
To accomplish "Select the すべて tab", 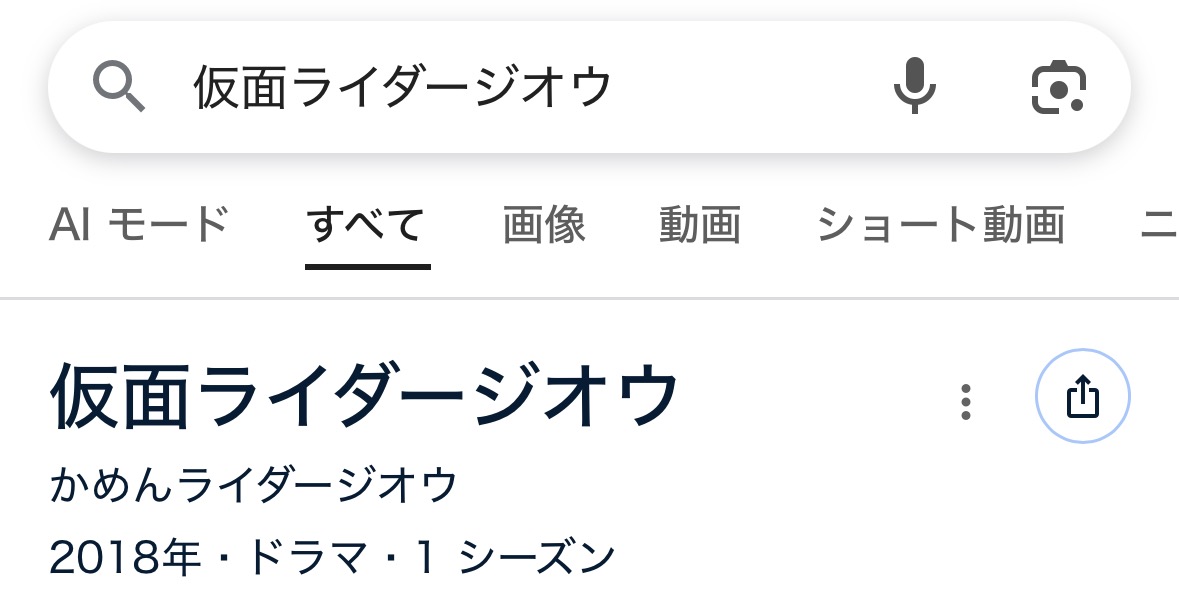I will tap(367, 225).
